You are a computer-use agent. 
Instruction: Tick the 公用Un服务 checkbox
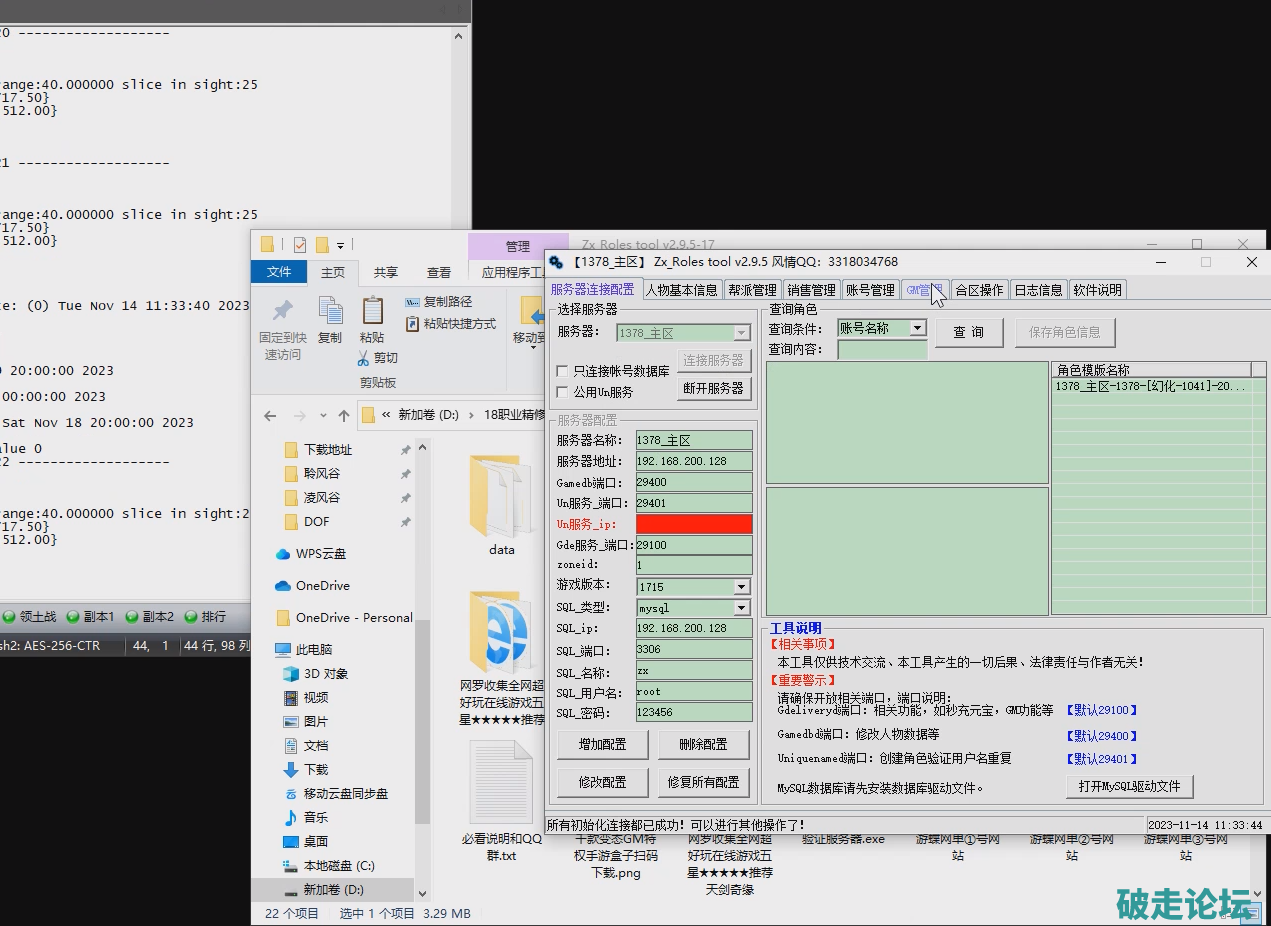coord(562,392)
